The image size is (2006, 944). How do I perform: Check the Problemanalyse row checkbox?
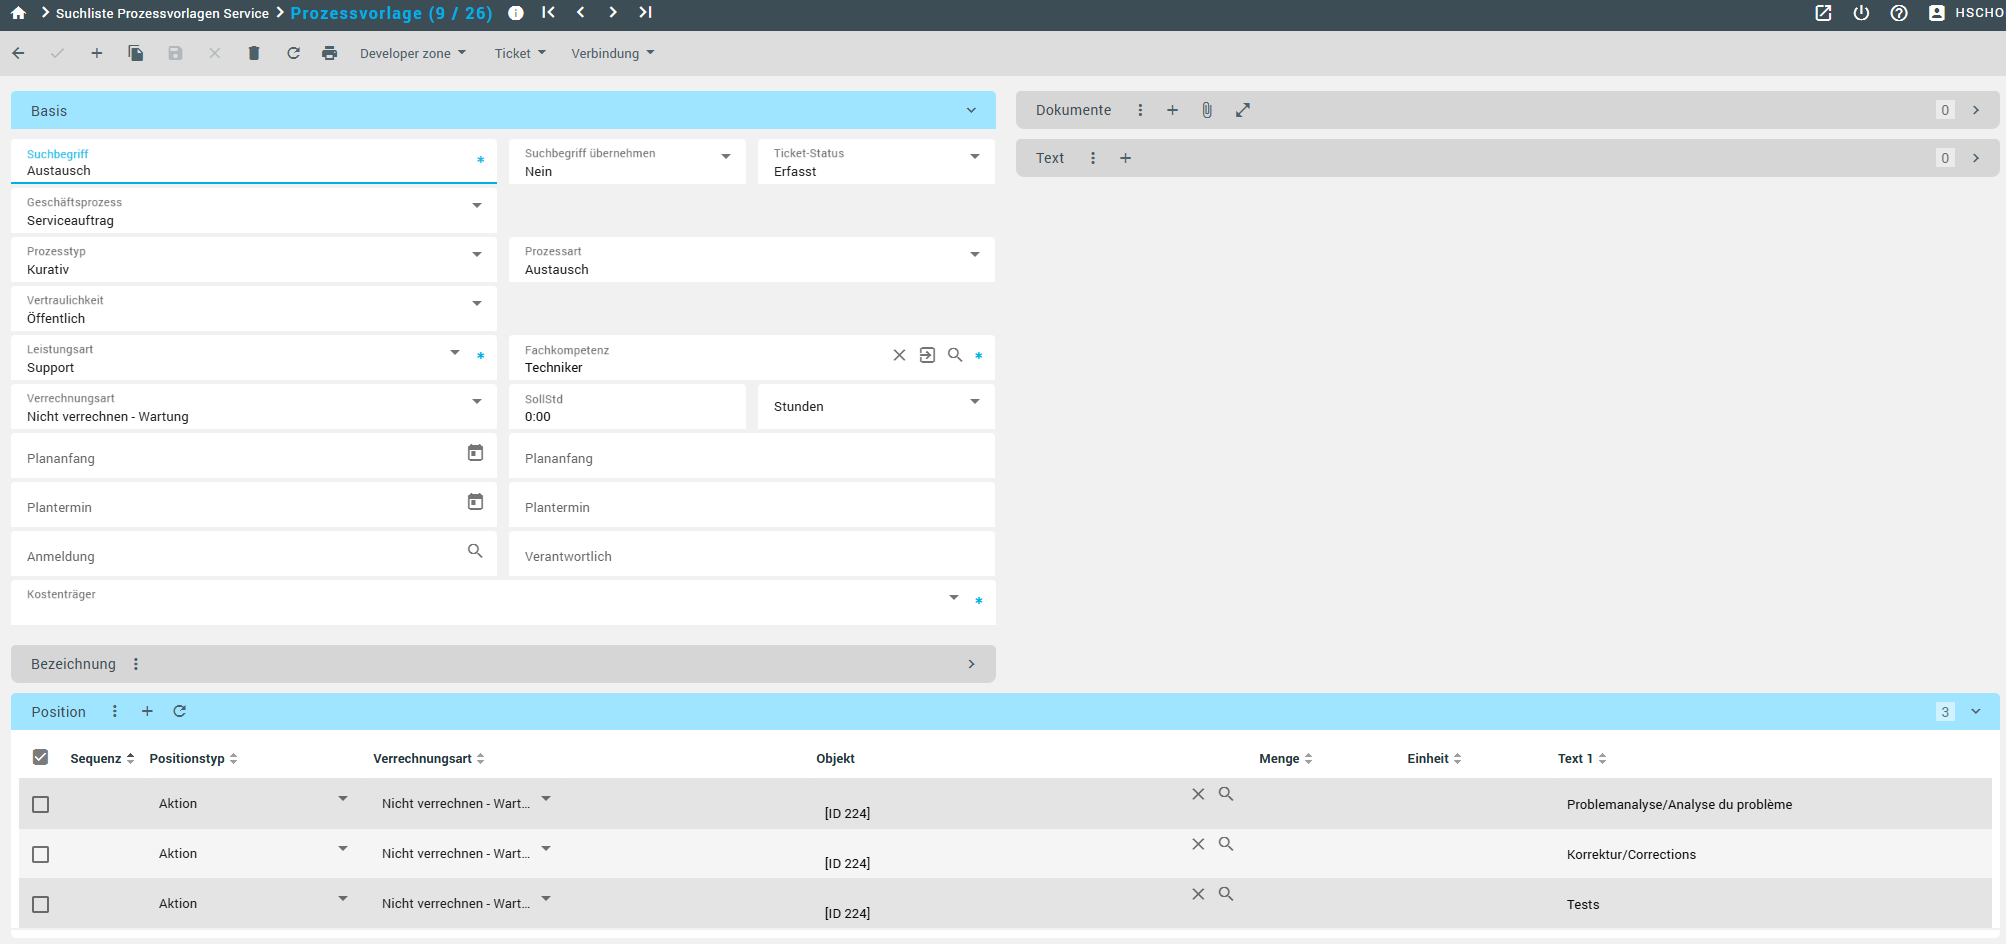pyautogui.click(x=41, y=804)
